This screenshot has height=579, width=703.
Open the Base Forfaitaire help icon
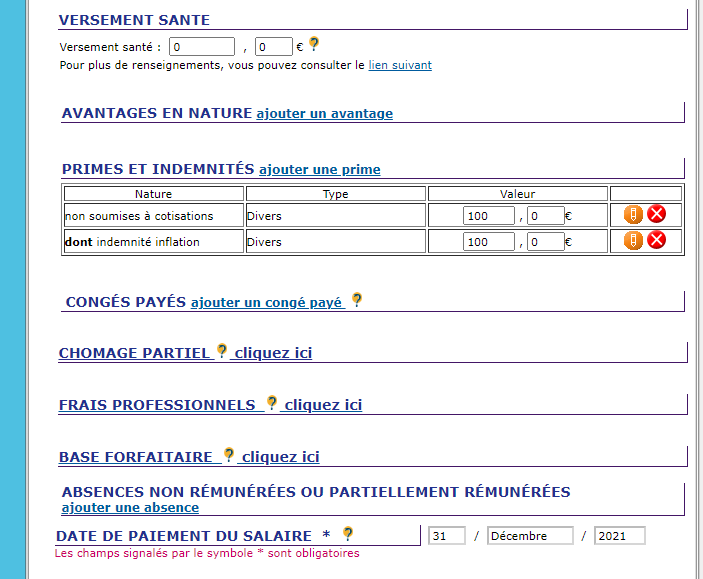[229, 455]
